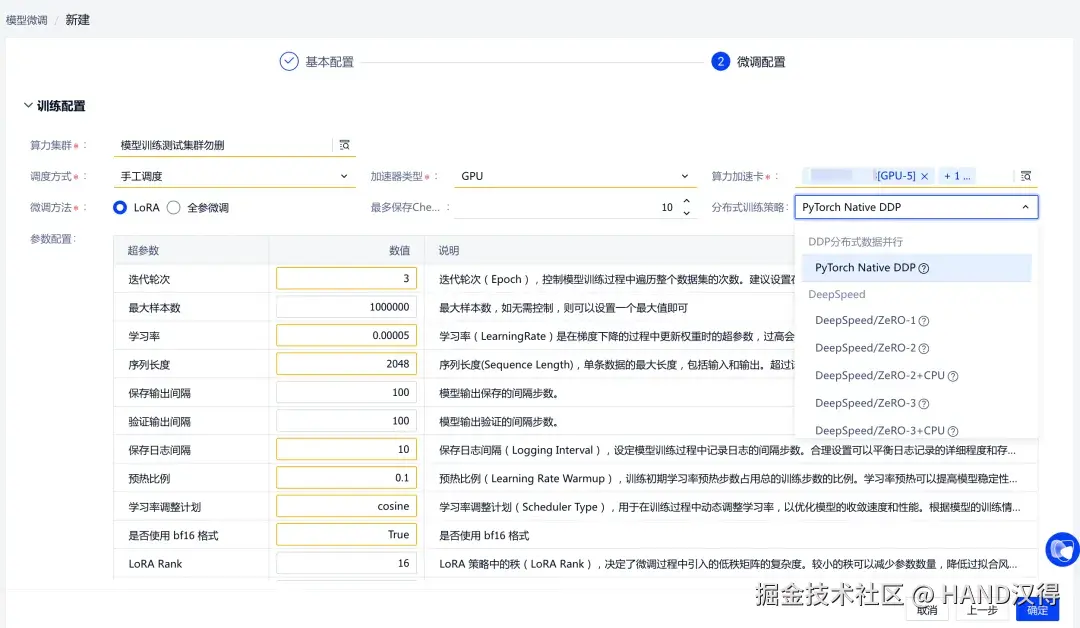Edit the 验证输出间隔 value field
This screenshot has width=1080, height=628.
pyautogui.click(x=346, y=421)
